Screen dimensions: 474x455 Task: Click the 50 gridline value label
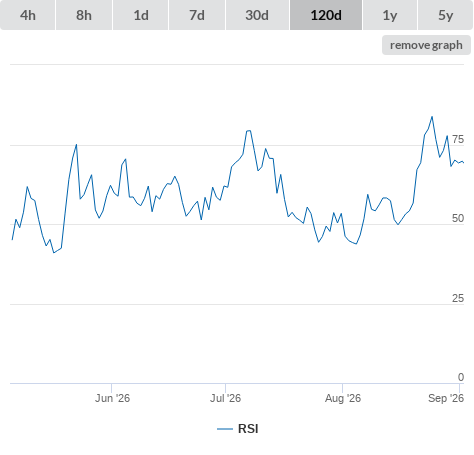[x=458, y=218]
